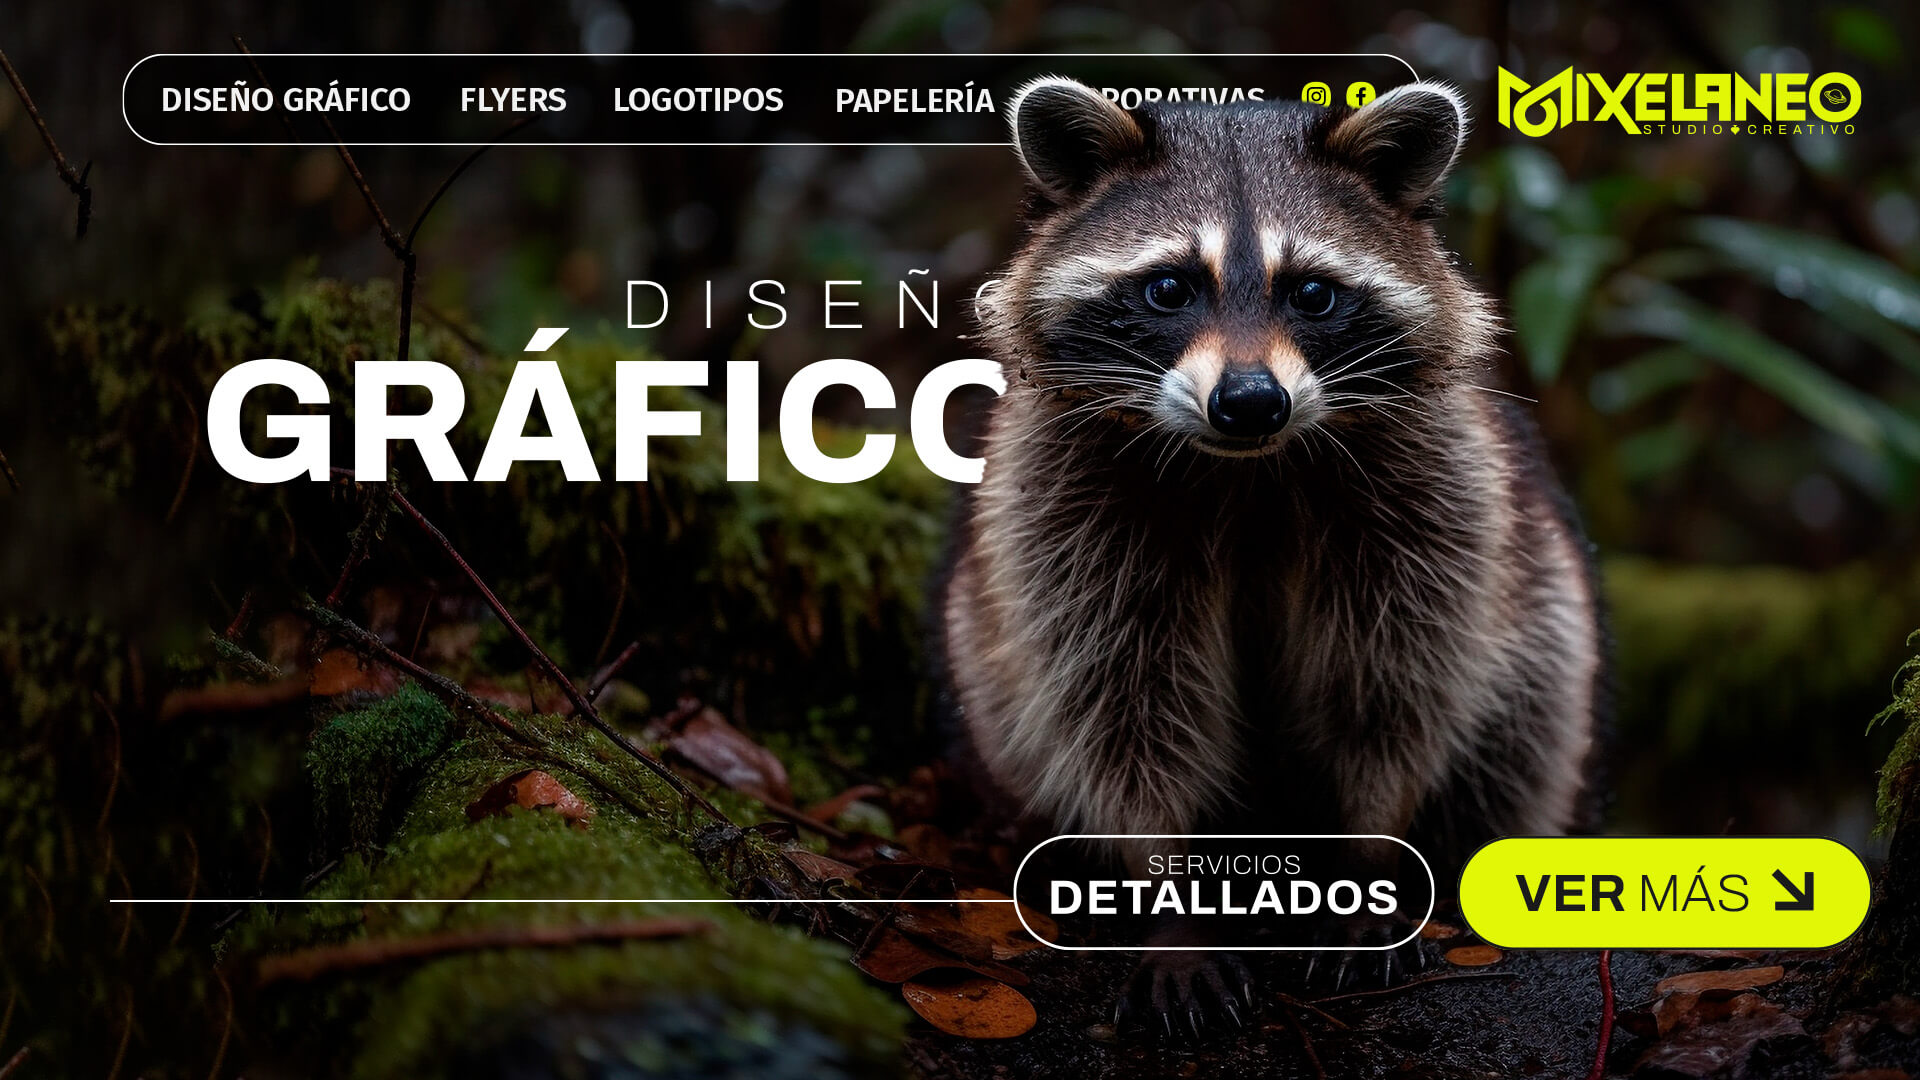
Task: Select DISEÑO GRÁFICO in the navigation bar
Action: pos(287,100)
